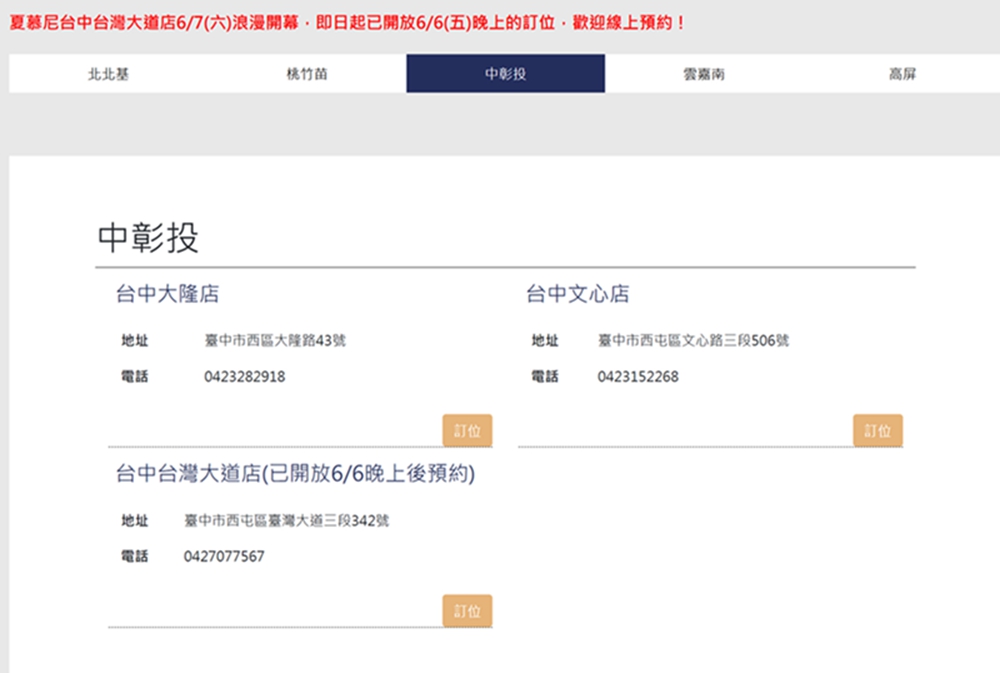Click the 台中大隆店 store title

click(167, 295)
